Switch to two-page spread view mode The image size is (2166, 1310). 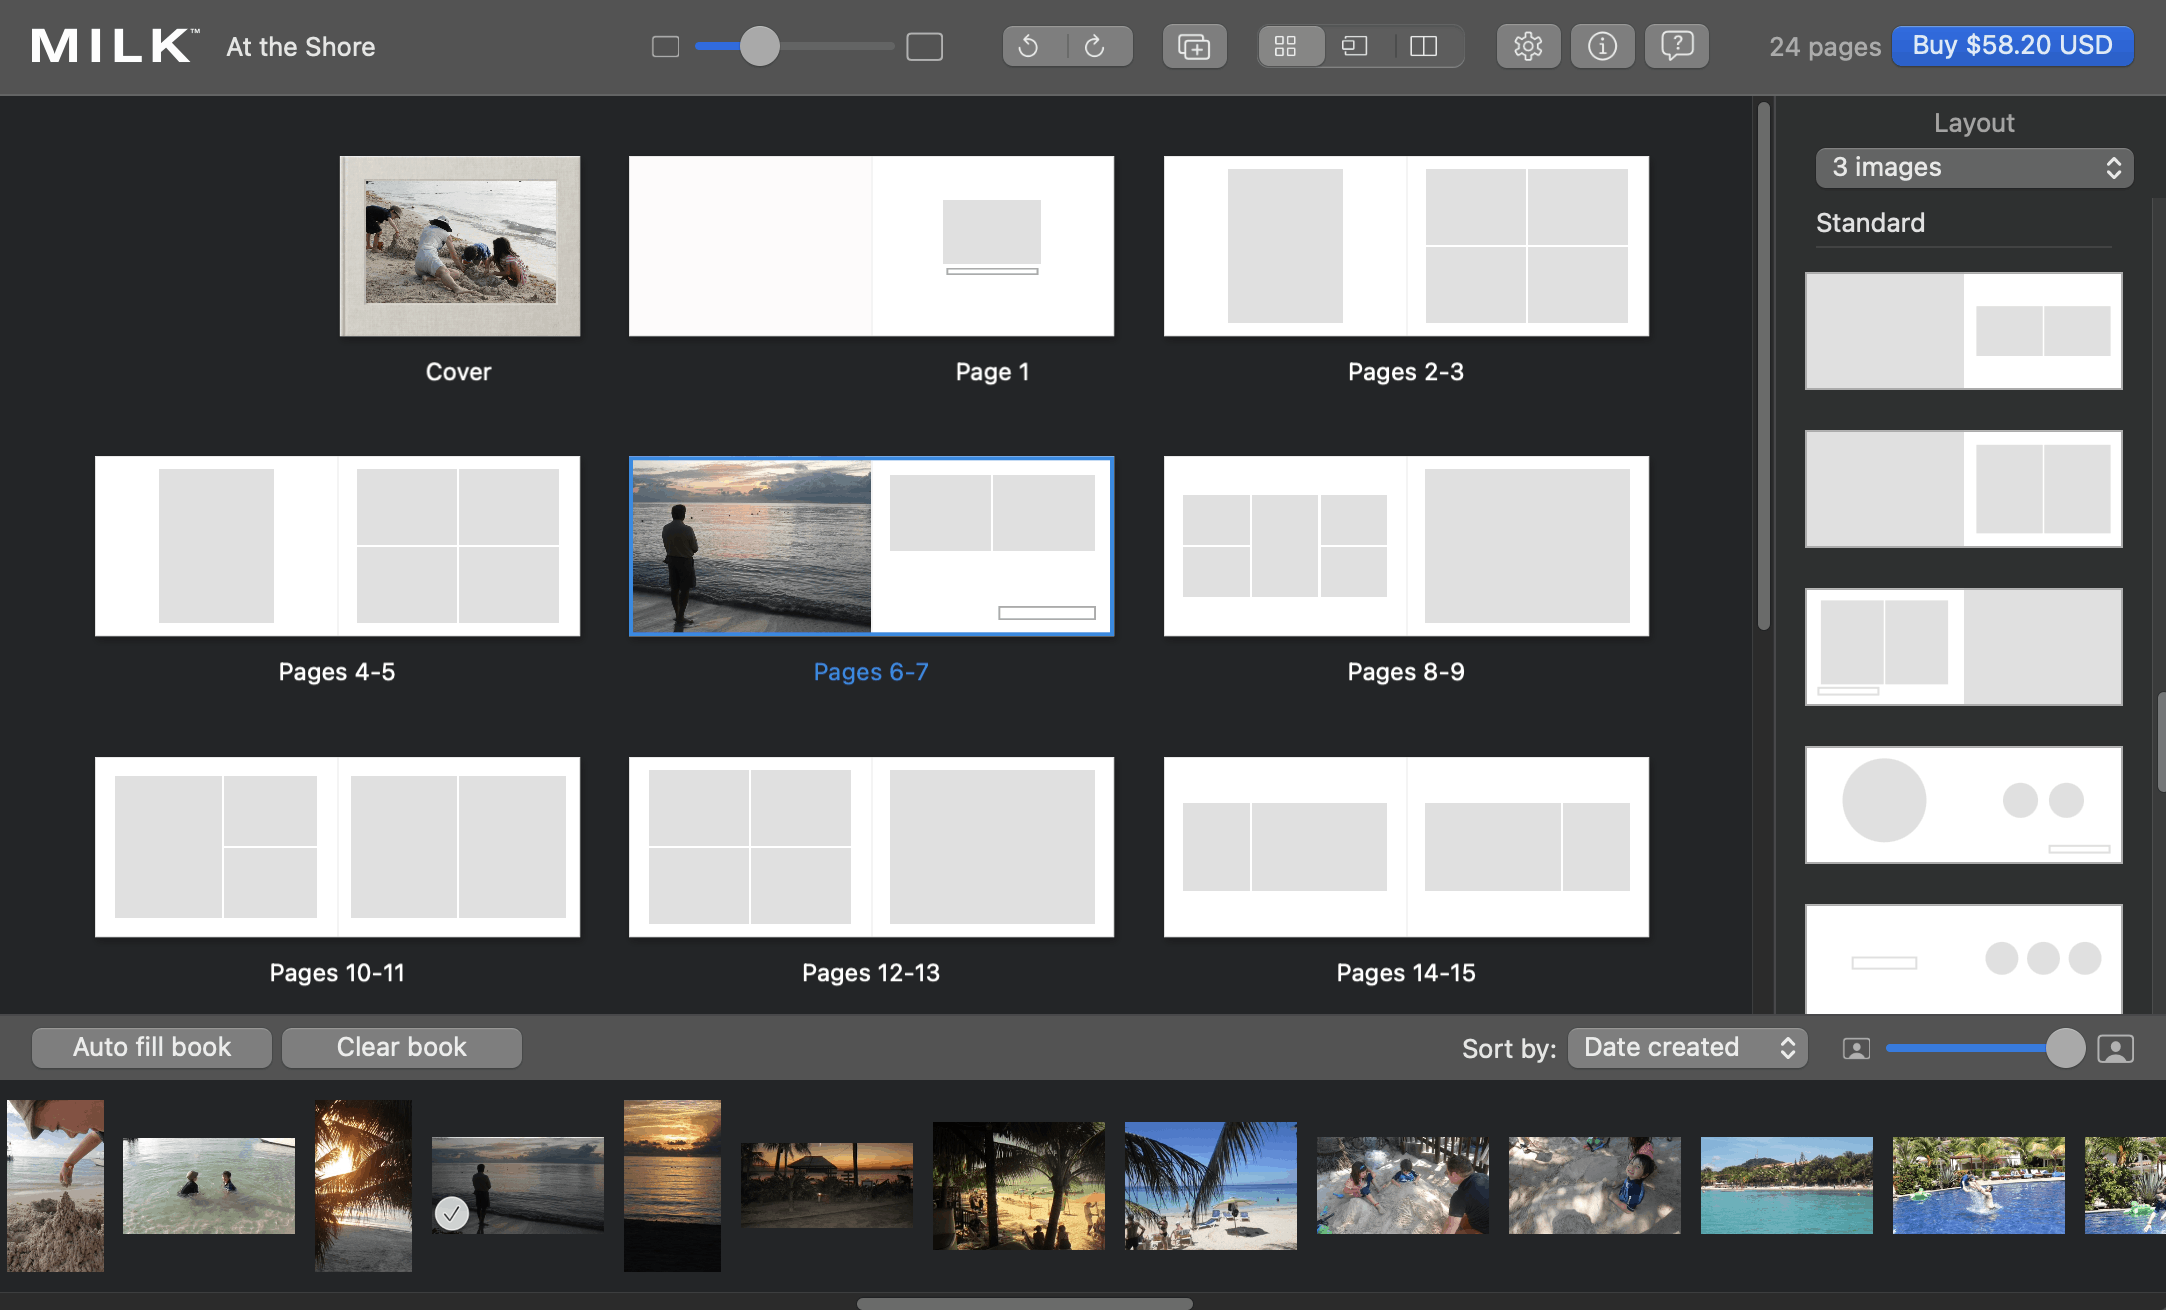click(1423, 46)
